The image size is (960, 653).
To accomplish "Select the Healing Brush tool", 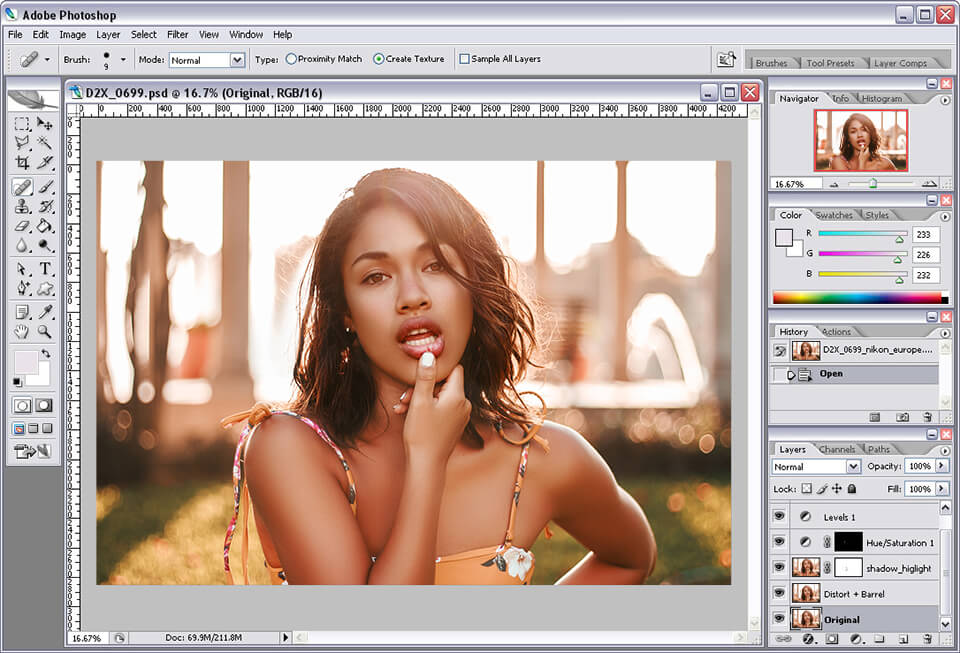I will [22, 188].
